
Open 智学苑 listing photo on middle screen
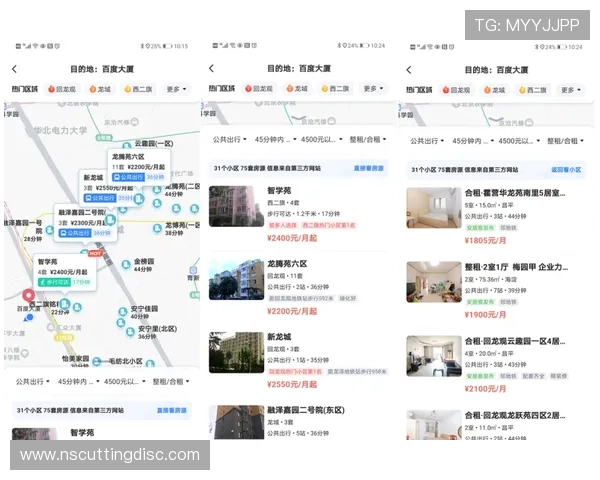pyautogui.click(x=236, y=206)
